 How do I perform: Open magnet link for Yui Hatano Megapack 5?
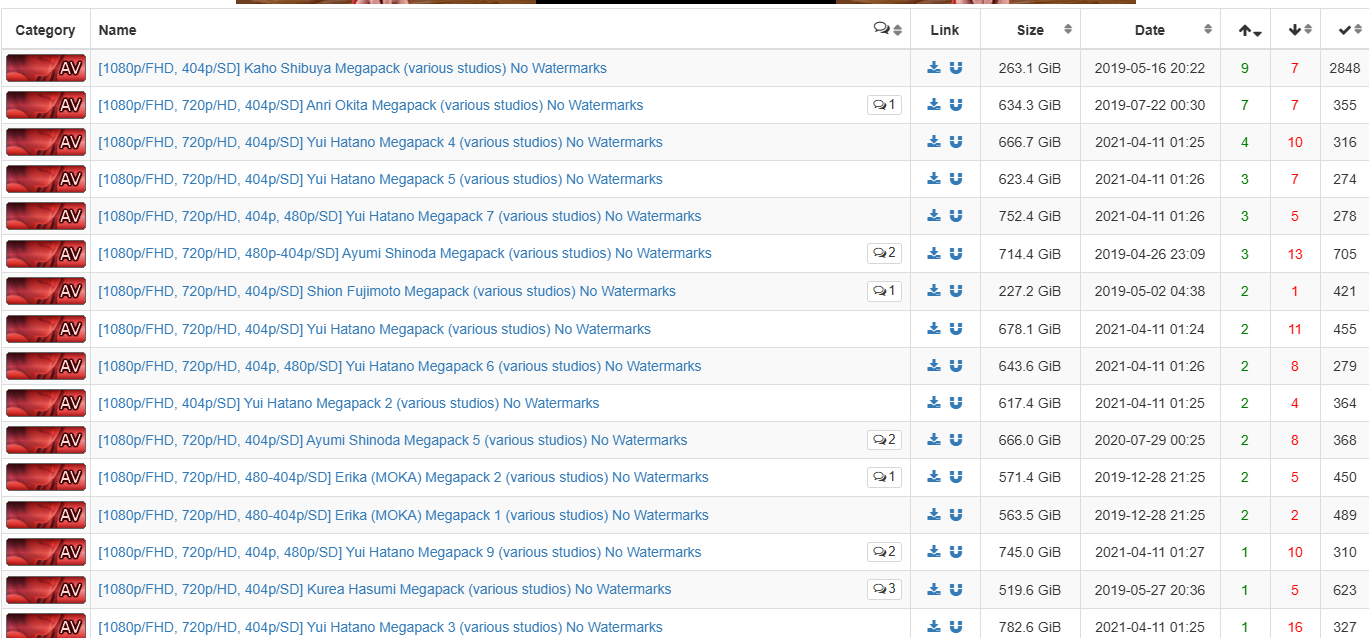pos(956,179)
